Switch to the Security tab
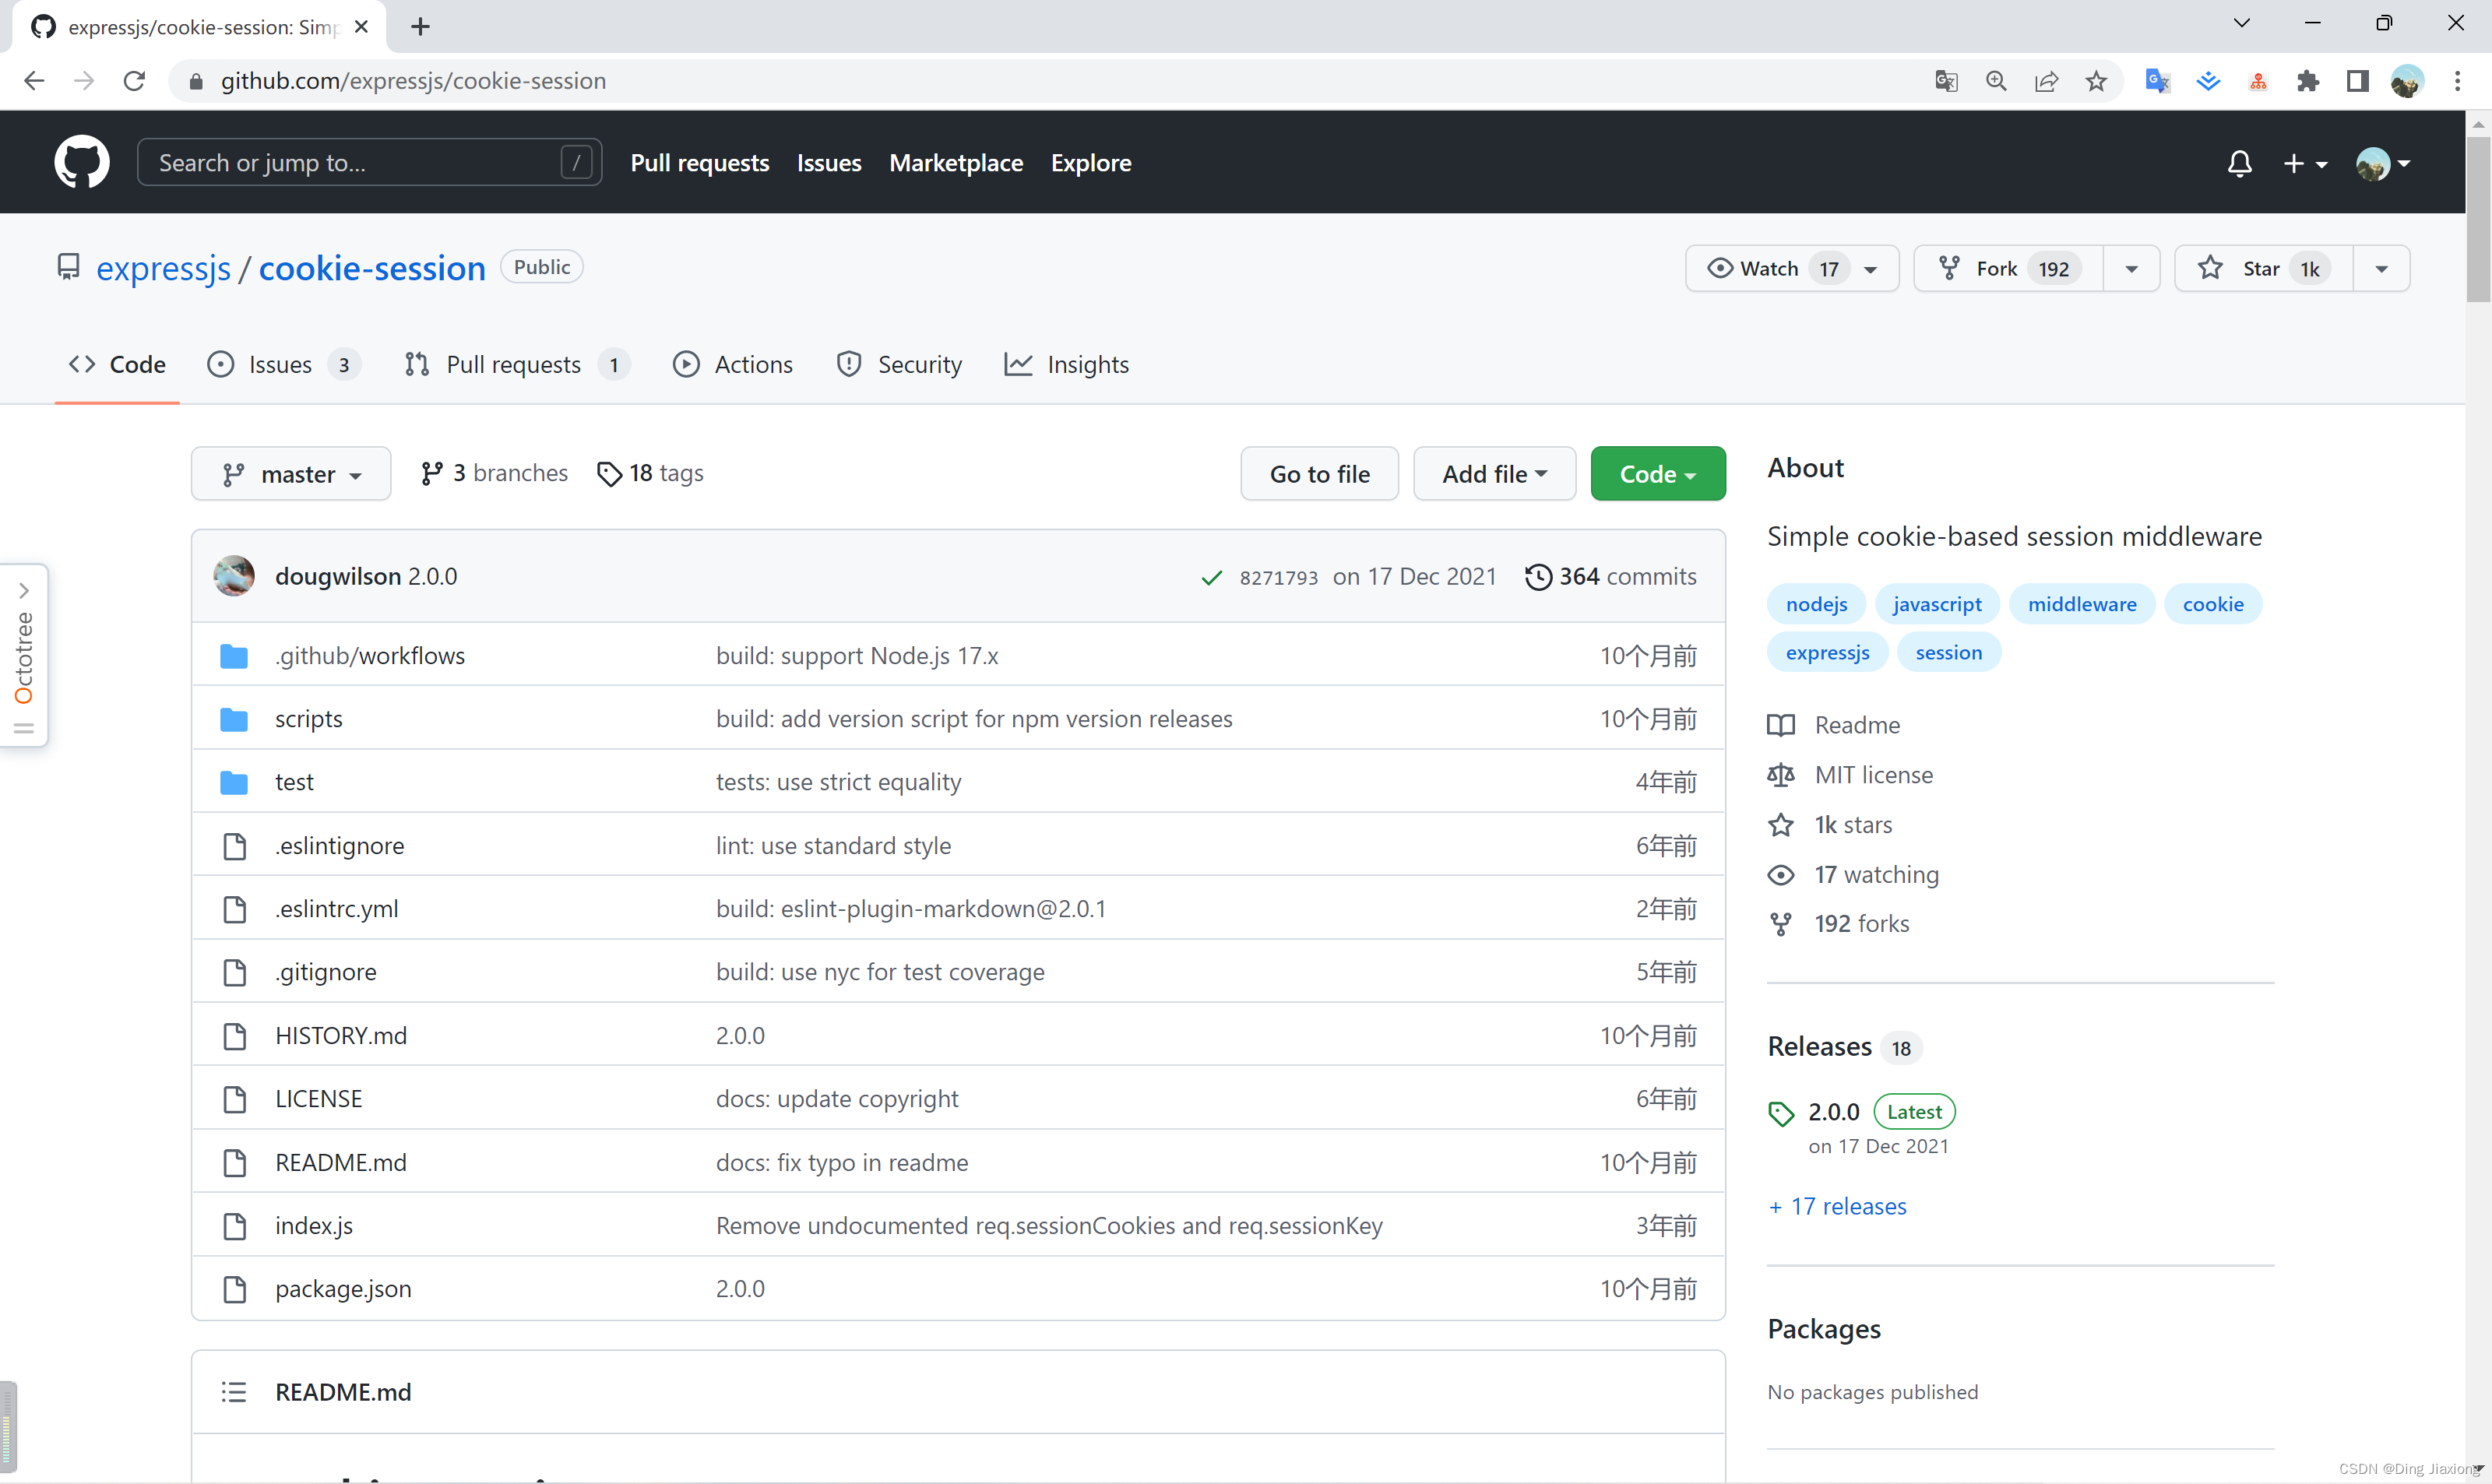The width and height of the screenshot is (2492, 1484). tap(898, 364)
